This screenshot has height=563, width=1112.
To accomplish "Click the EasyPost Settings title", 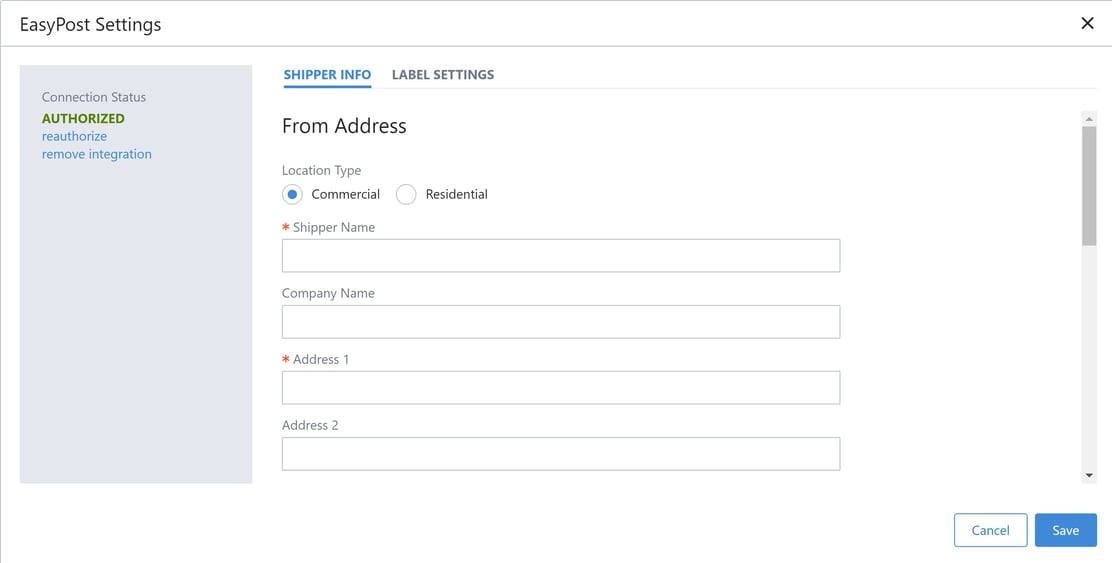I will tap(90, 24).
